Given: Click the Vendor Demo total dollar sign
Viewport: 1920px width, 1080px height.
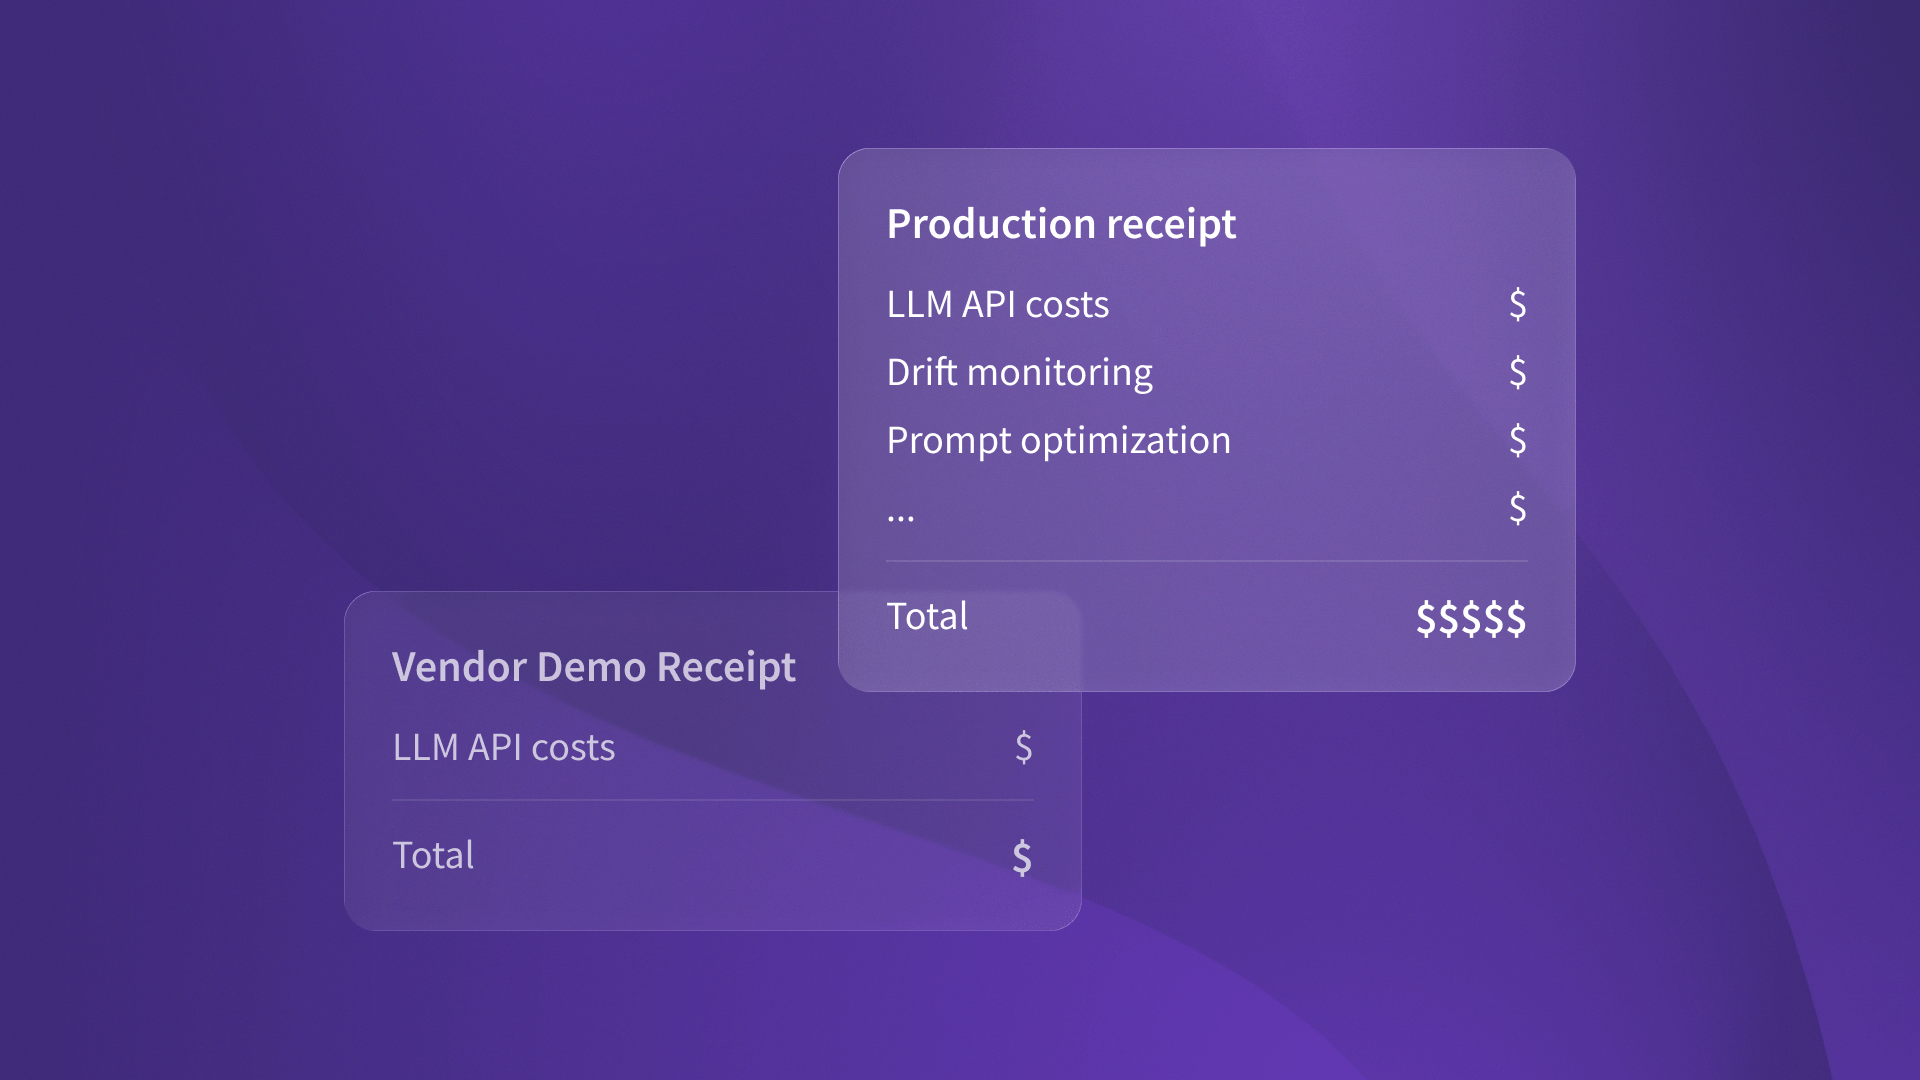Looking at the screenshot, I should coord(1021,857).
